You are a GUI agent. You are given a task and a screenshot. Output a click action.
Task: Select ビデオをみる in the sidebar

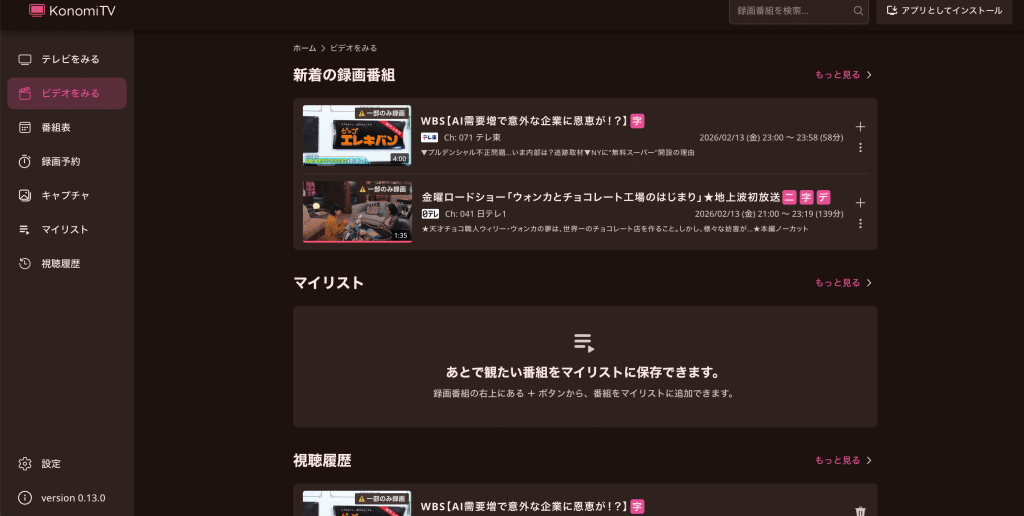pyautogui.click(x=68, y=93)
